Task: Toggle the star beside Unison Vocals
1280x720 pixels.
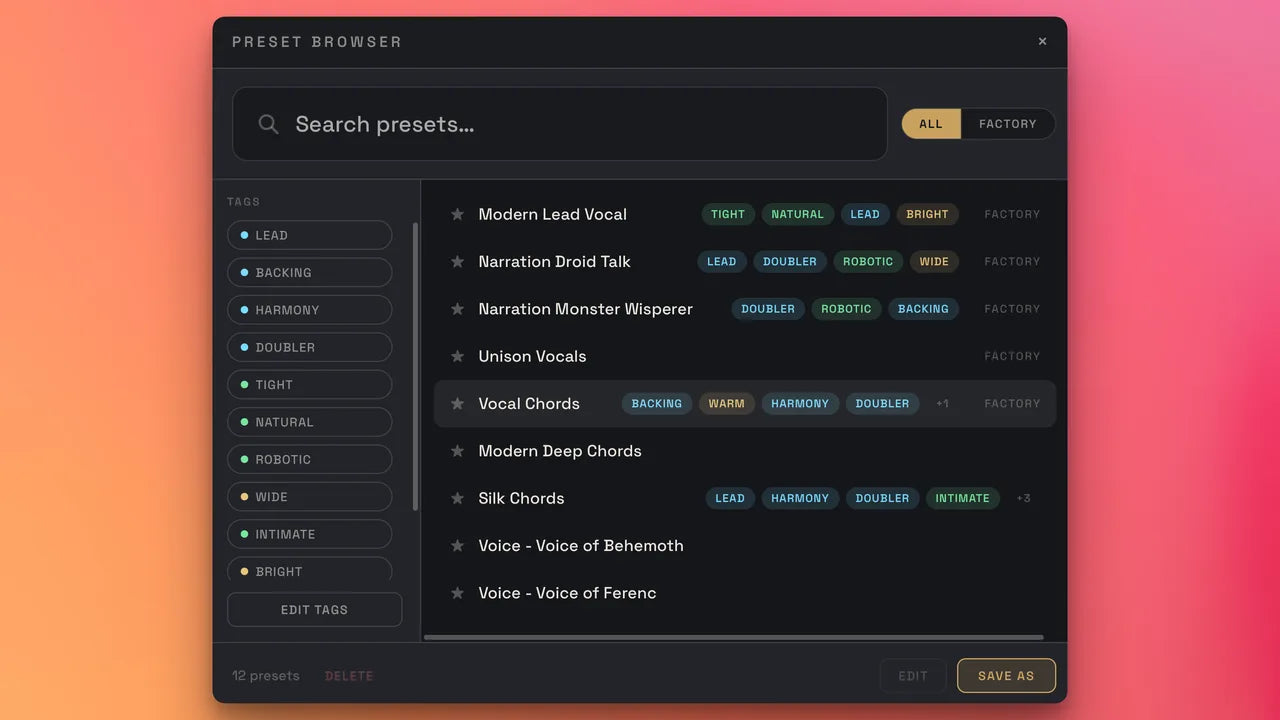Action: click(457, 356)
